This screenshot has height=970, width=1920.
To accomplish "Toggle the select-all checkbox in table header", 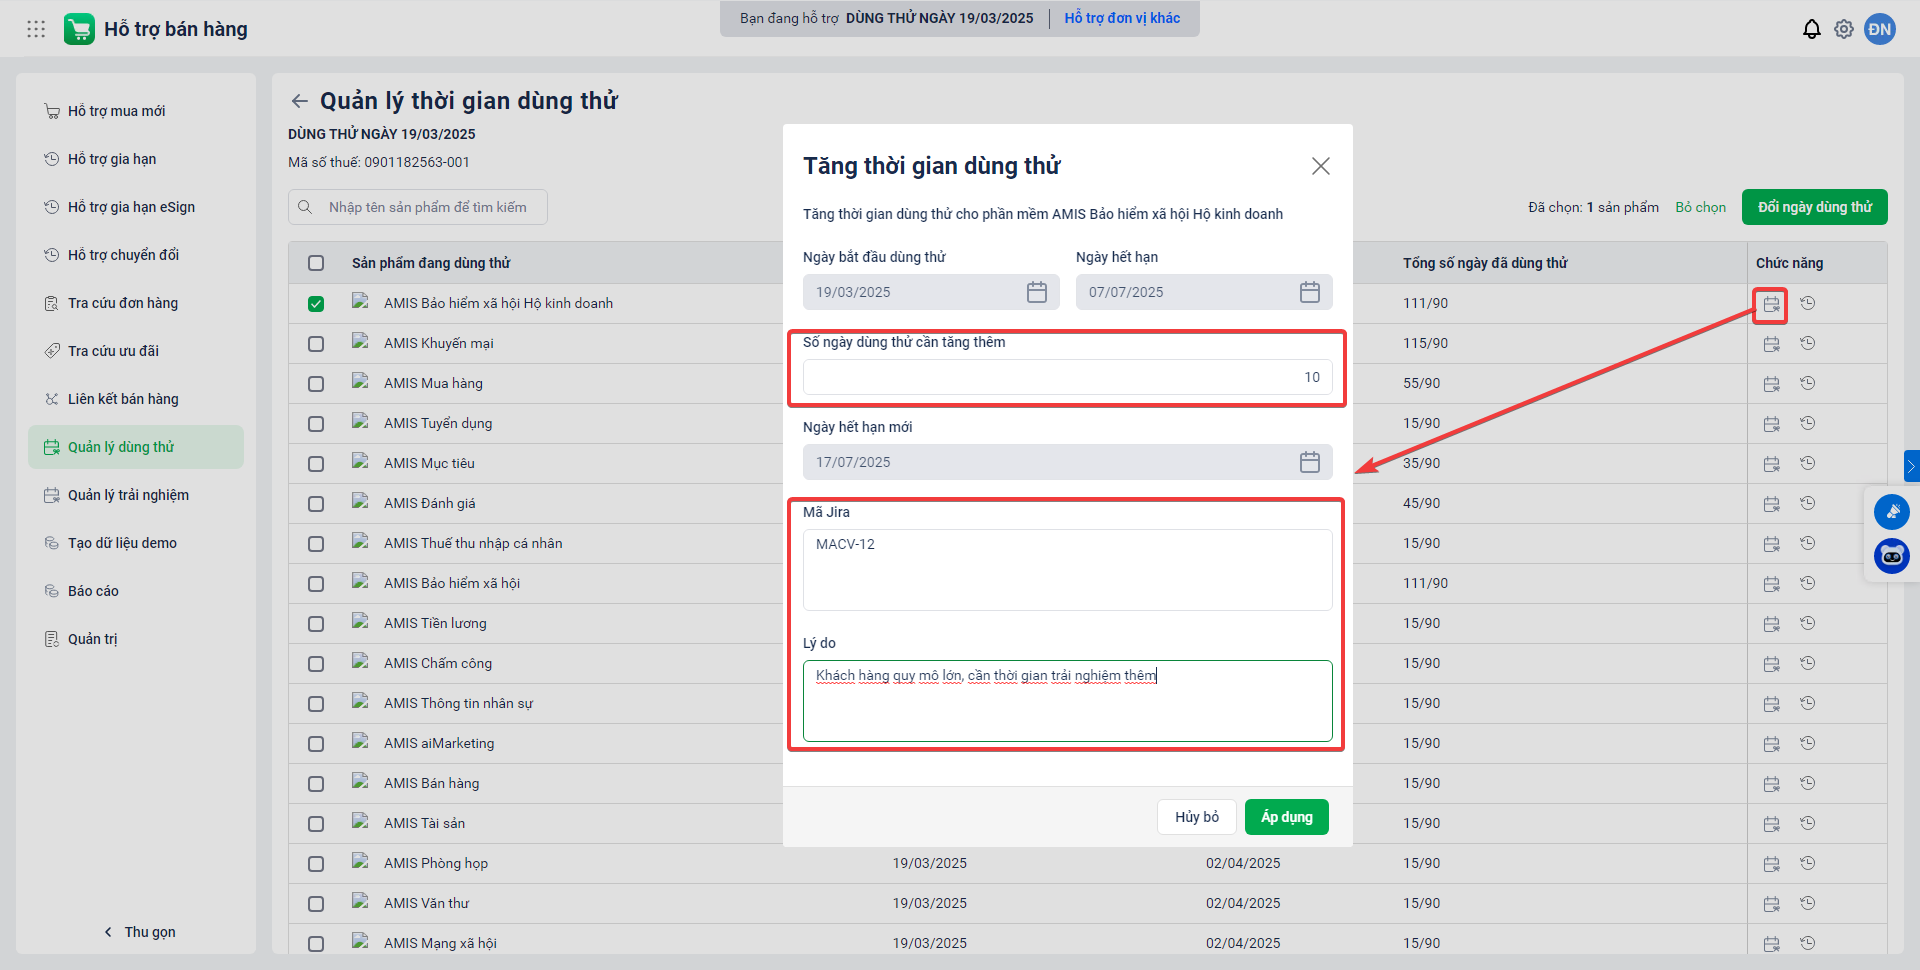I will [x=316, y=263].
